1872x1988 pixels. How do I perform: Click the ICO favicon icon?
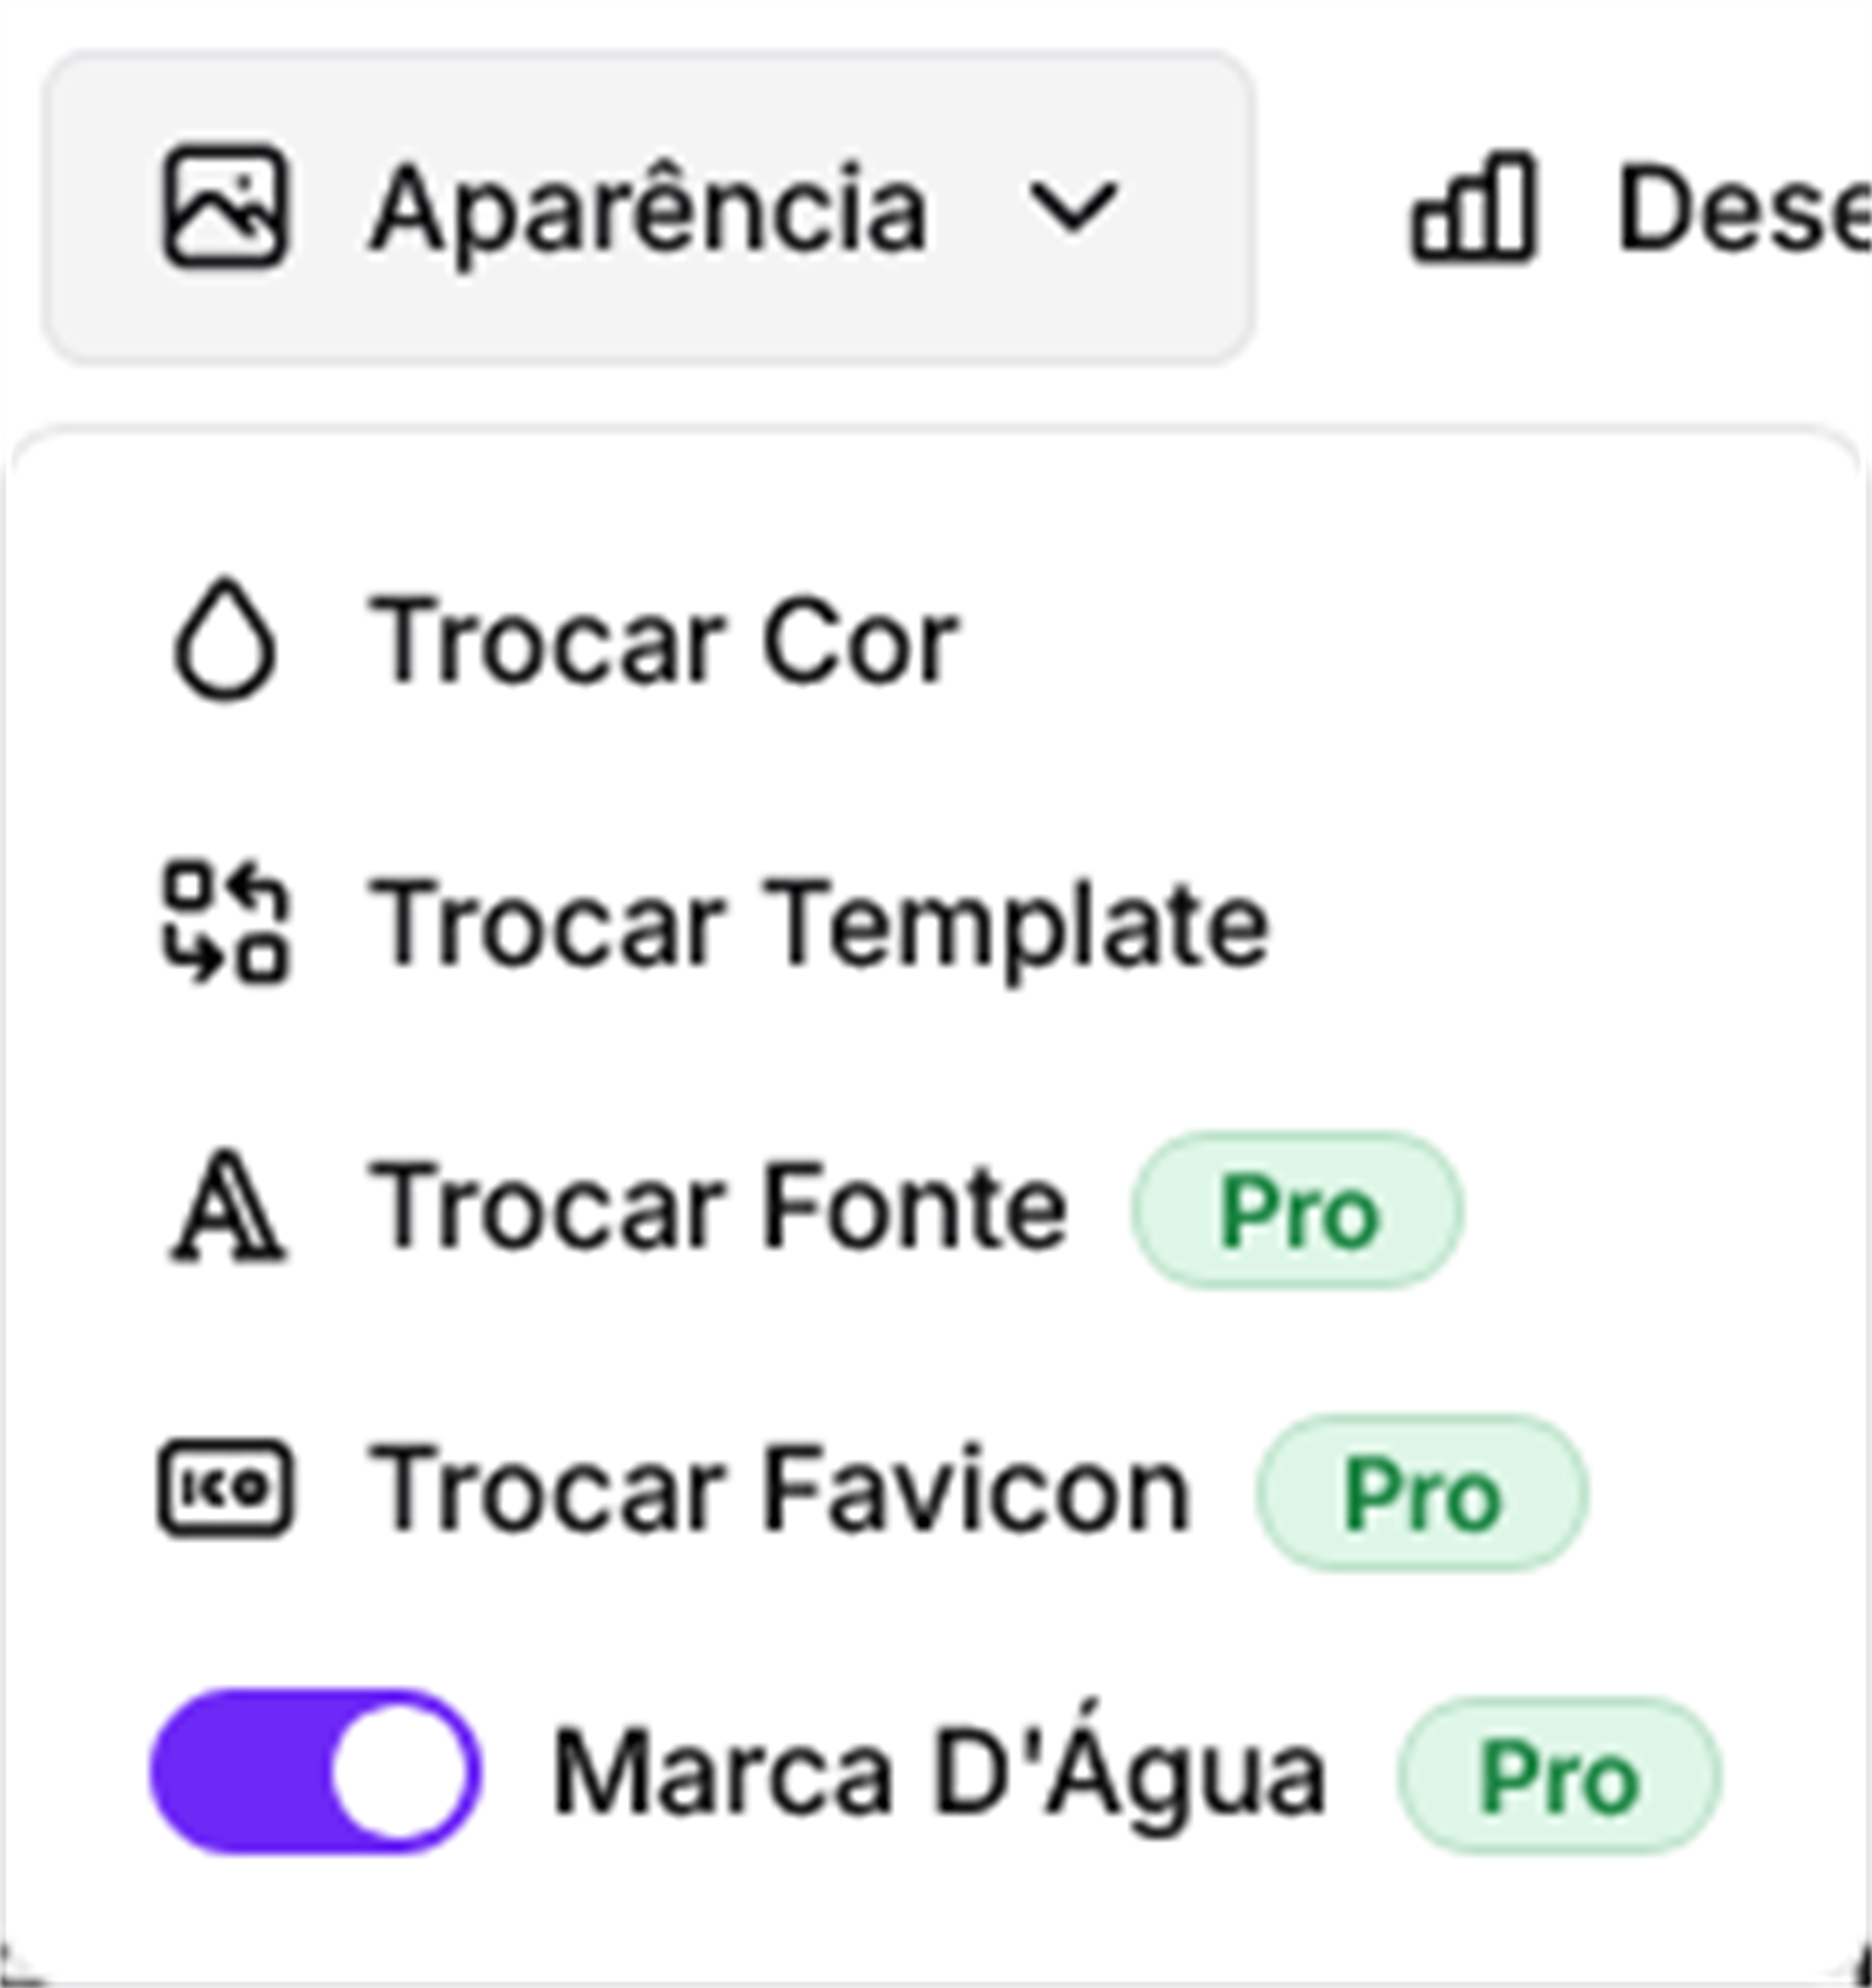[x=225, y=1489]
